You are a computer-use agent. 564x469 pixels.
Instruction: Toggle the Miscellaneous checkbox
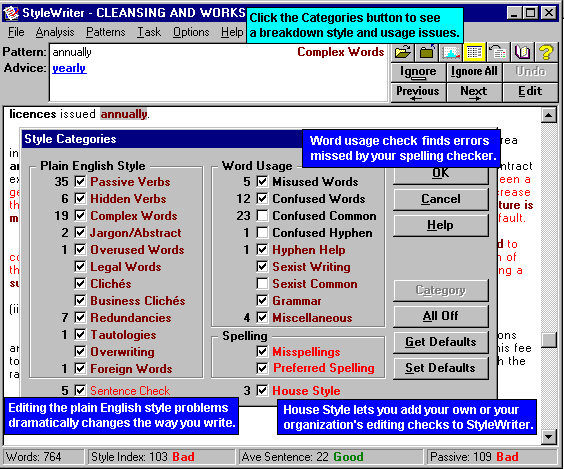tap(262, 317)
